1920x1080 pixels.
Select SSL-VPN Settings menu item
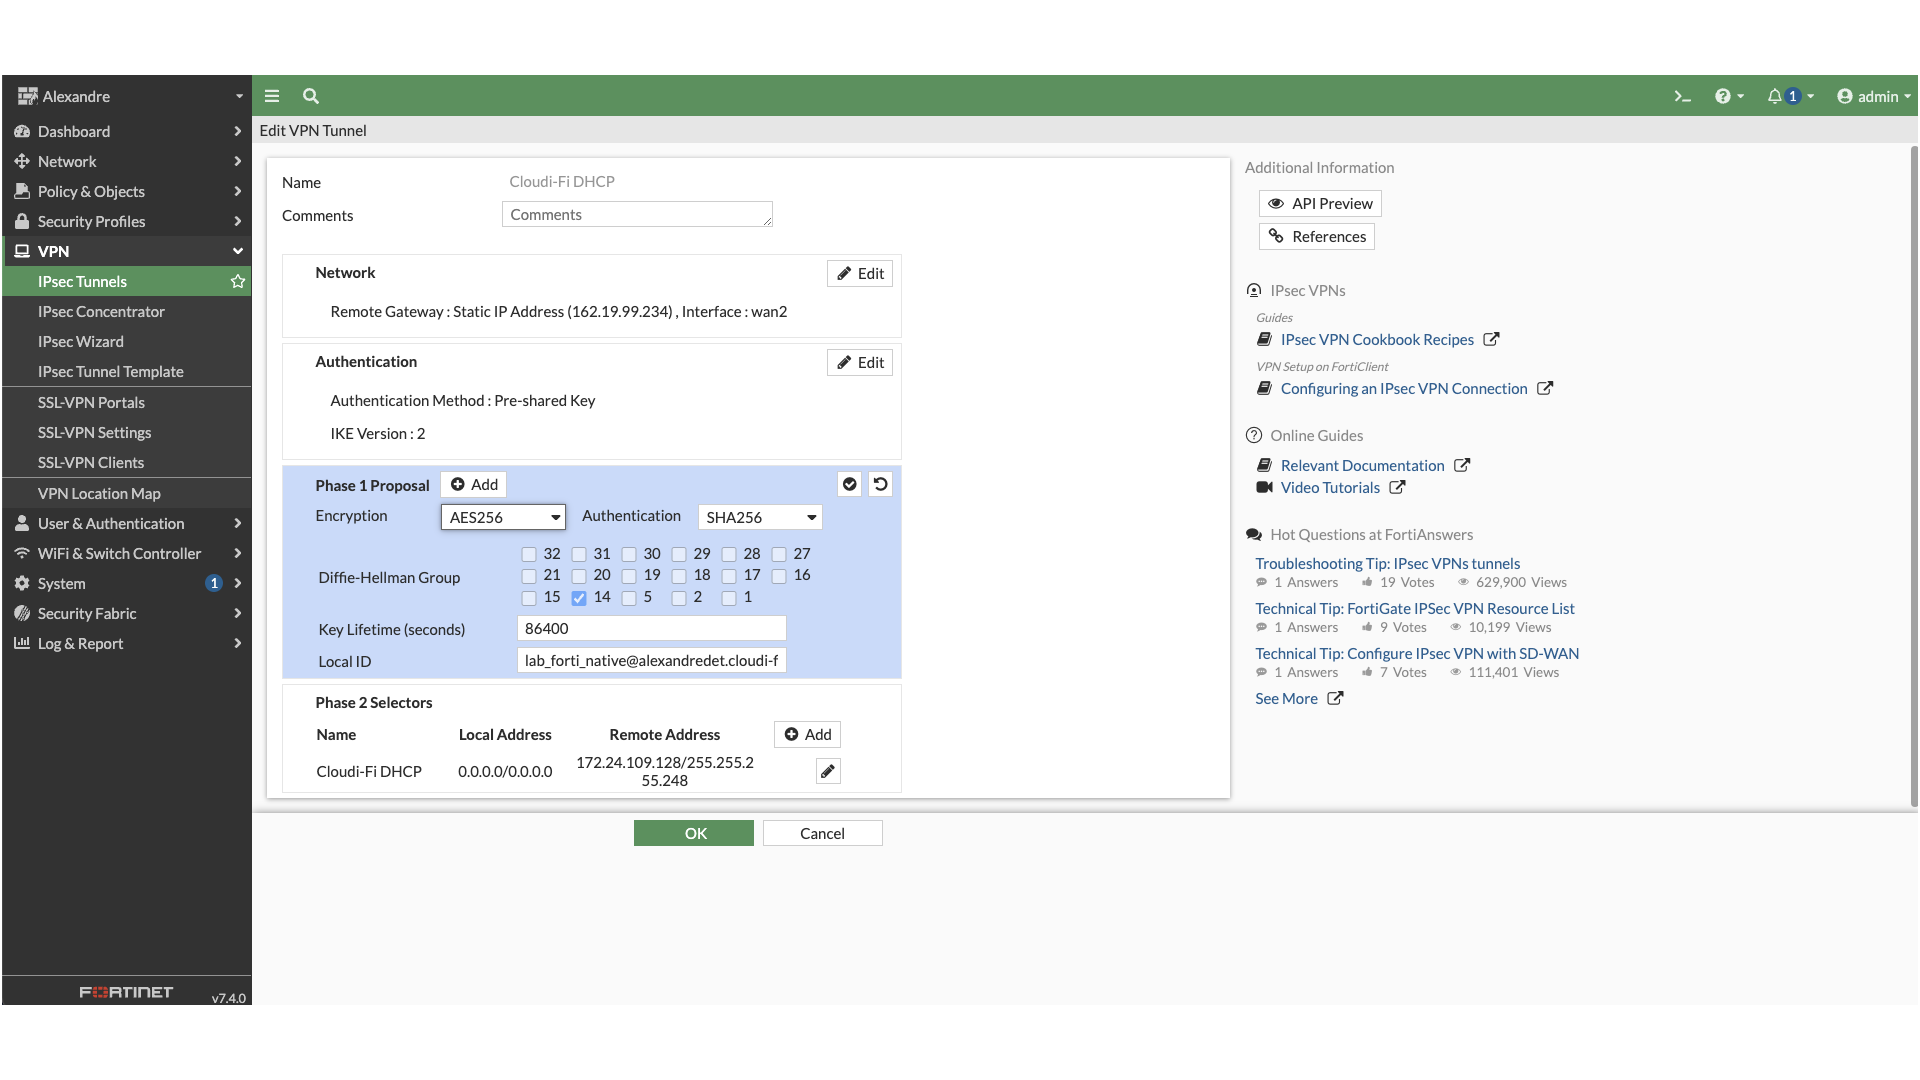[x=95, y=433]
